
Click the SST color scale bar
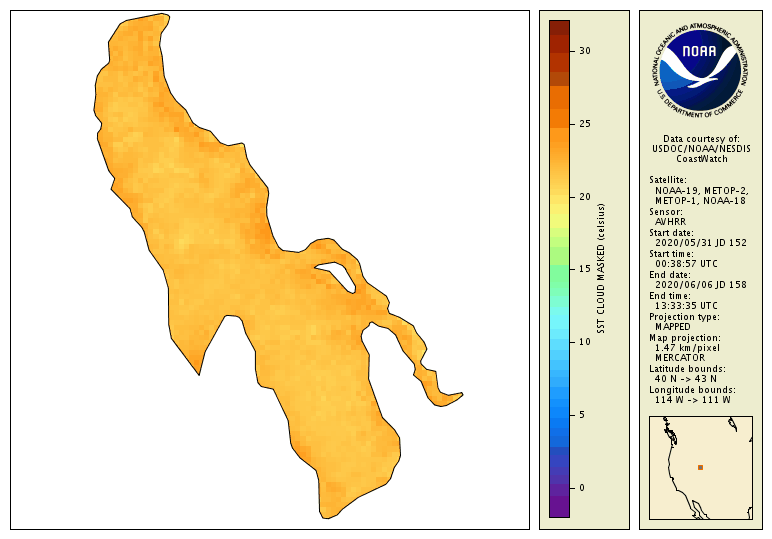[x=559, y=269]
